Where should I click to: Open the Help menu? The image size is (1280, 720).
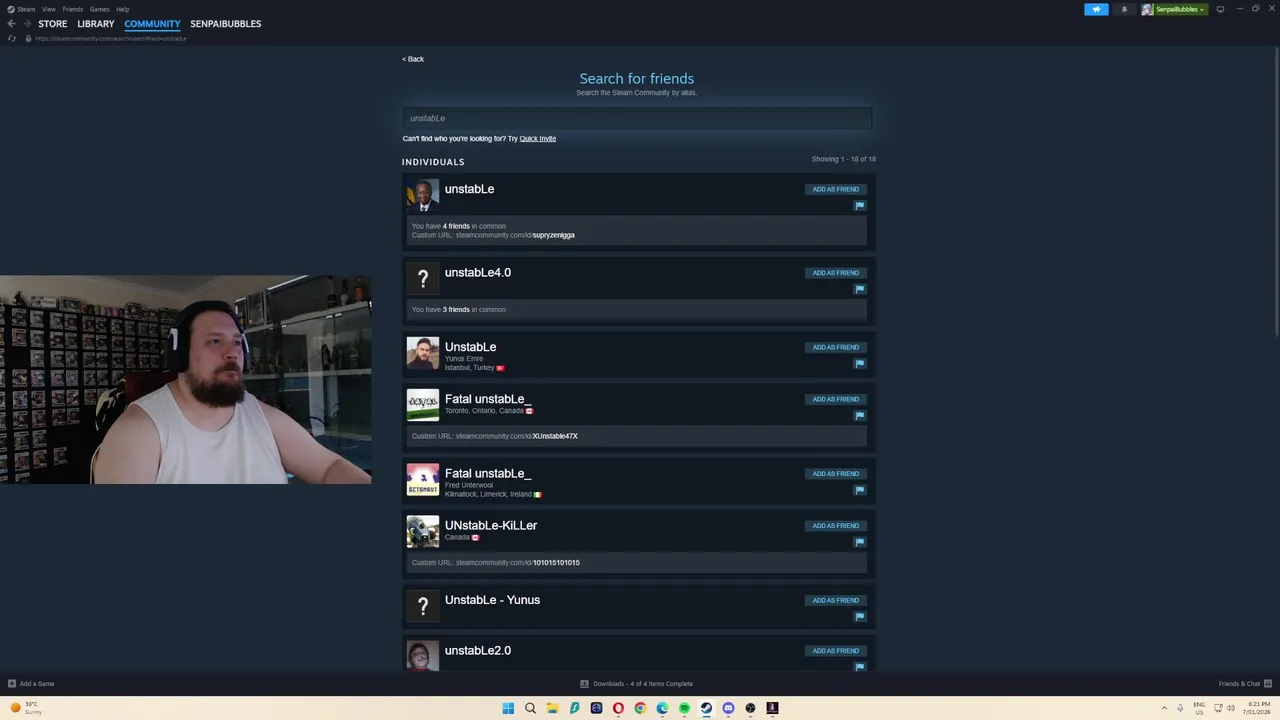[122, 9]
